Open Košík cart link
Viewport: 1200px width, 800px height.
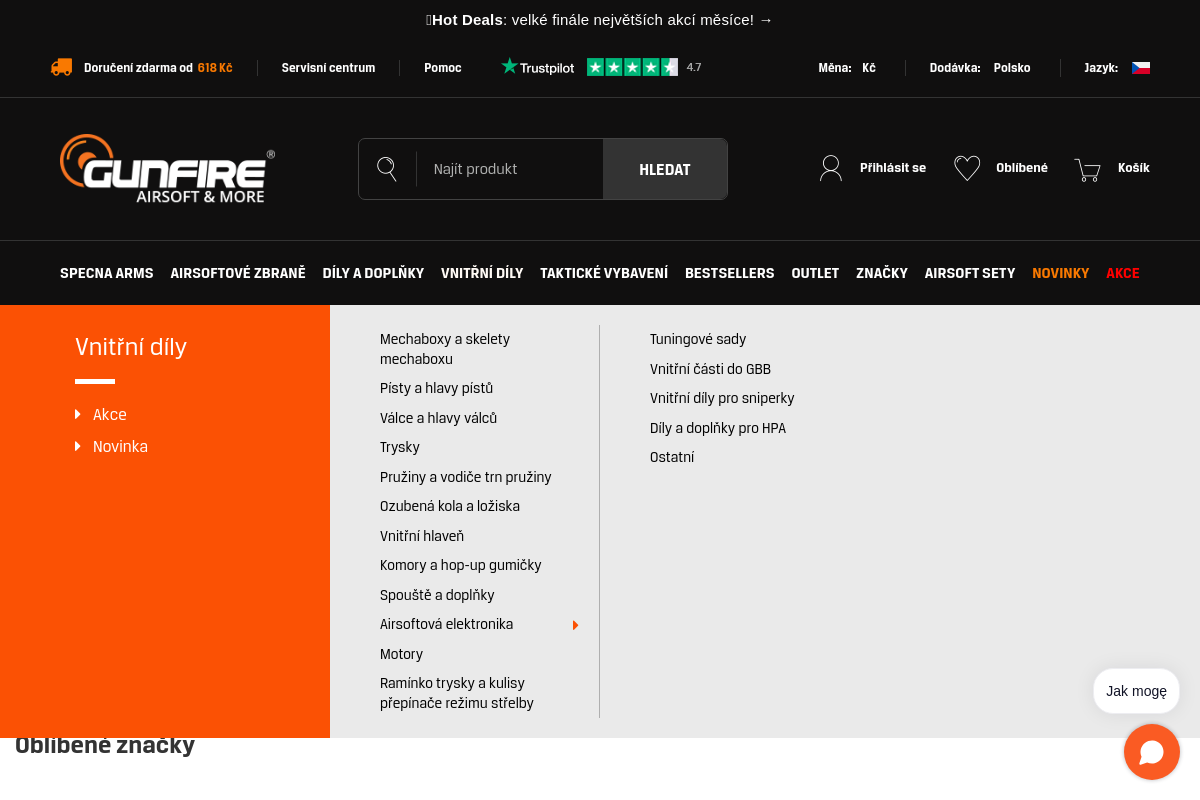1134,168
